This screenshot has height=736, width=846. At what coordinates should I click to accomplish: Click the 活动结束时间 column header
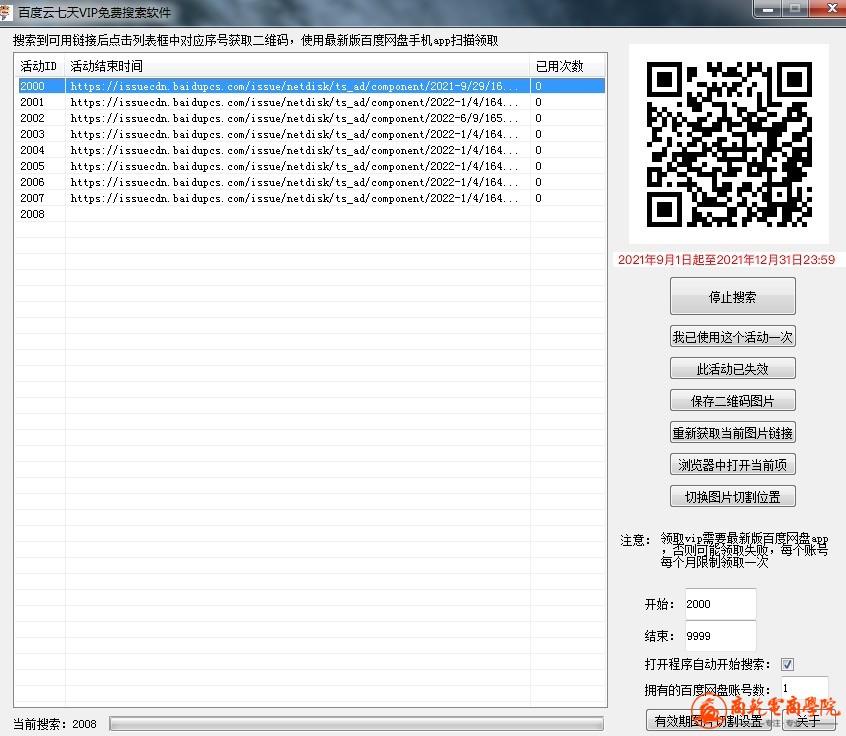(x=297, y=66)
